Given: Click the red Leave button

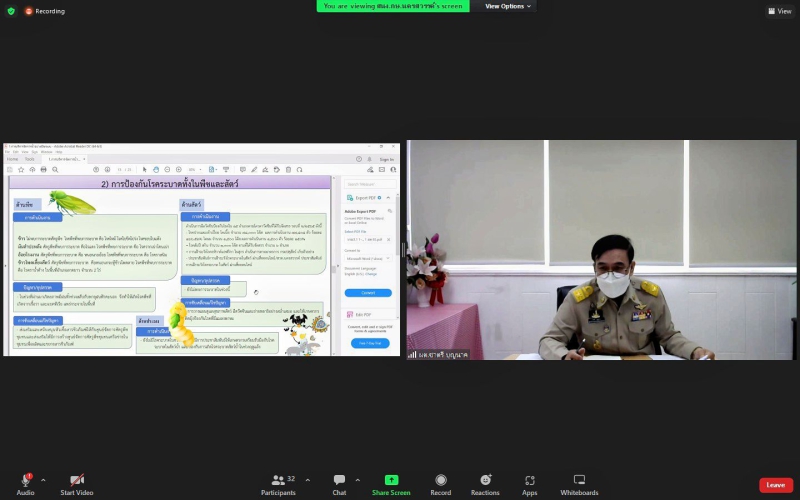Looking at the screenshot, I should click(776, 485).
